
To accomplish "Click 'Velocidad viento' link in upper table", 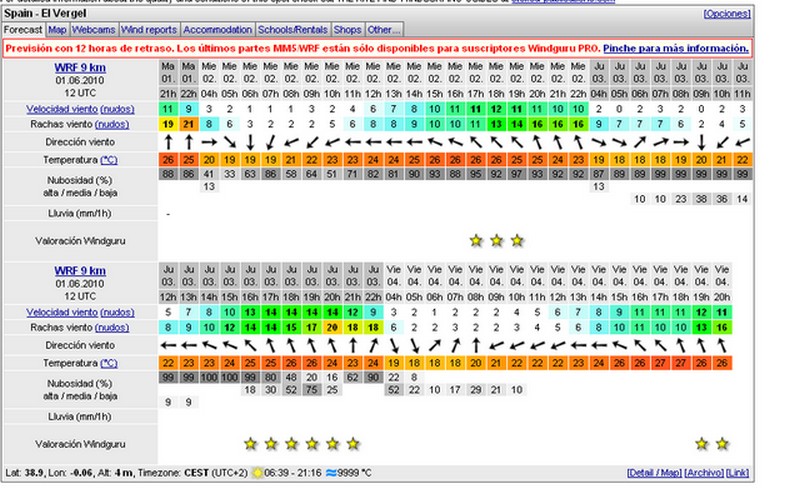I will click(62, 109).
